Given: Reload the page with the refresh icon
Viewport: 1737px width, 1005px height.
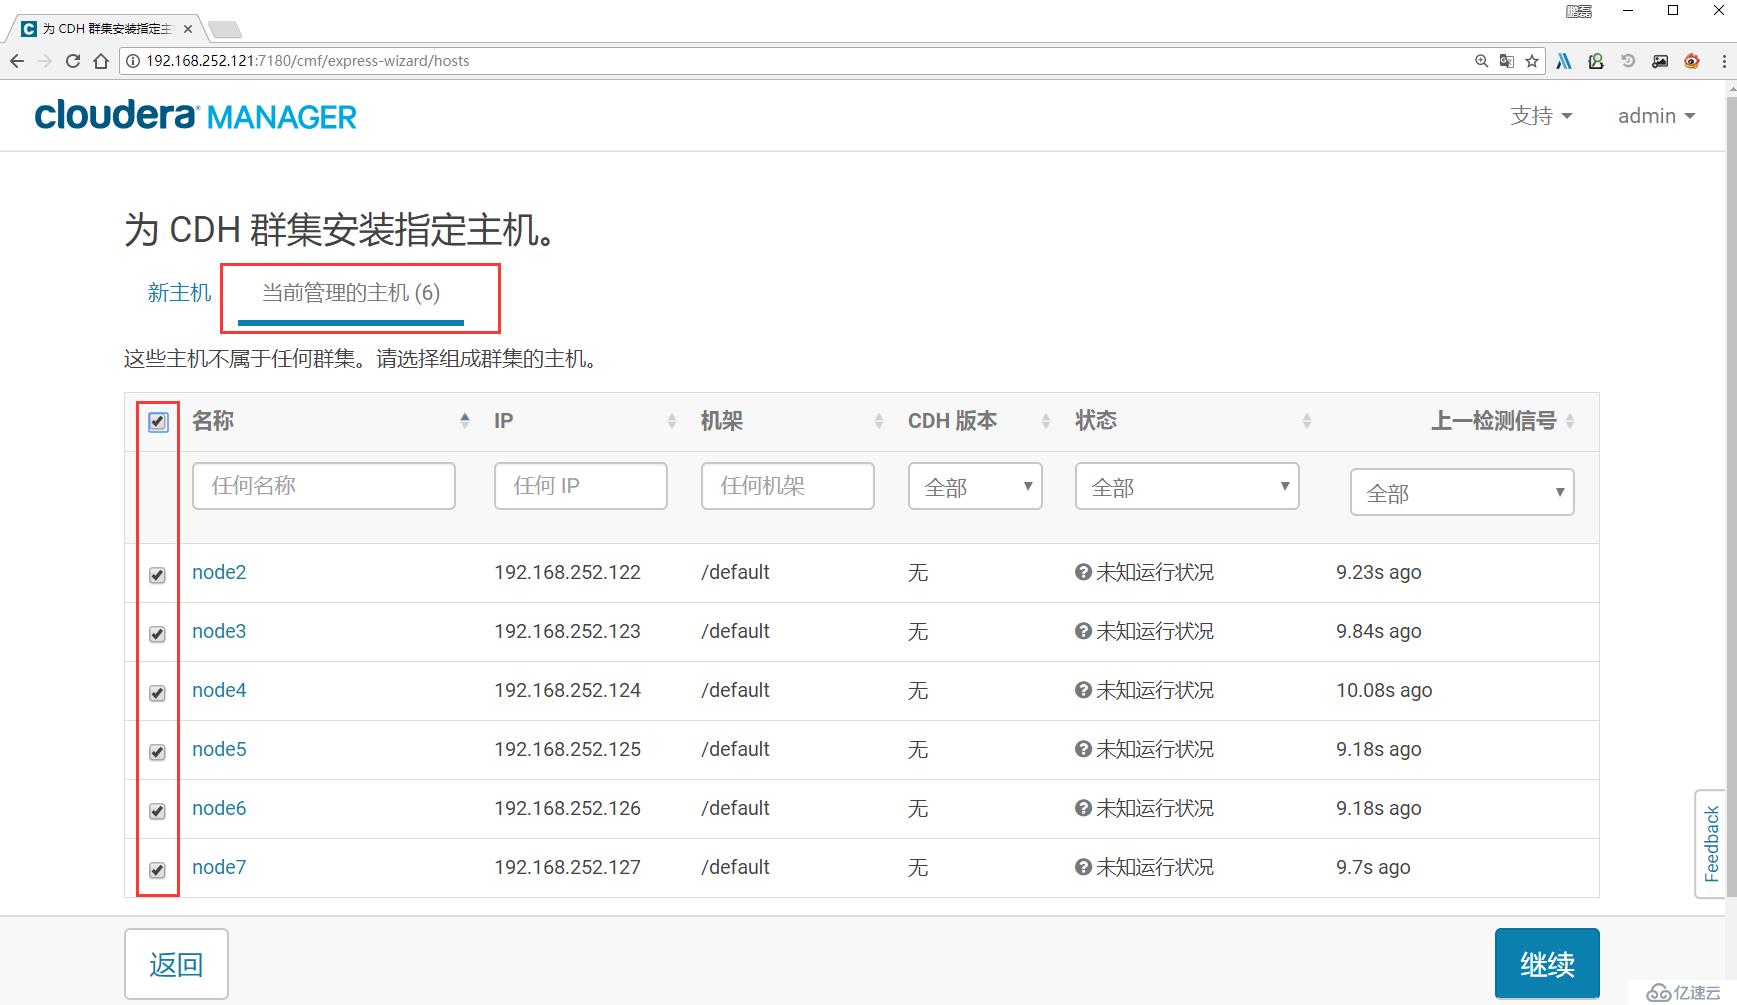Looking at the screenshot, I should 73,61.
